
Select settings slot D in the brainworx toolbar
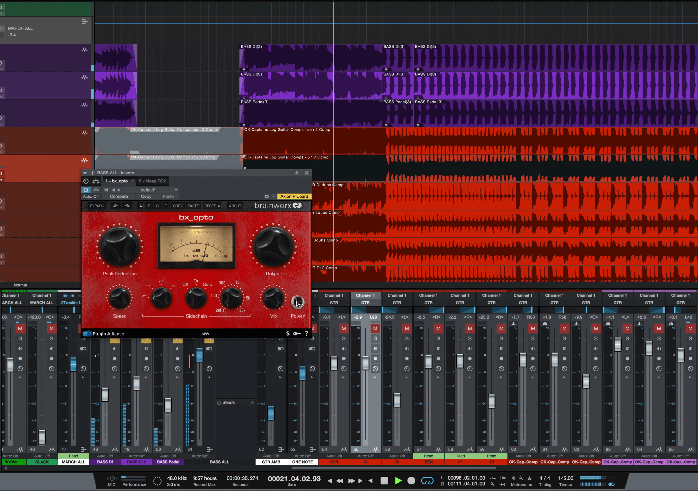pos(166,206)
